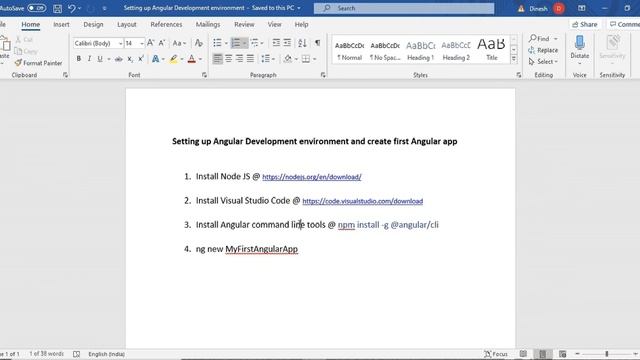
Task: Apply the red font color
Action: click(191, 59)
